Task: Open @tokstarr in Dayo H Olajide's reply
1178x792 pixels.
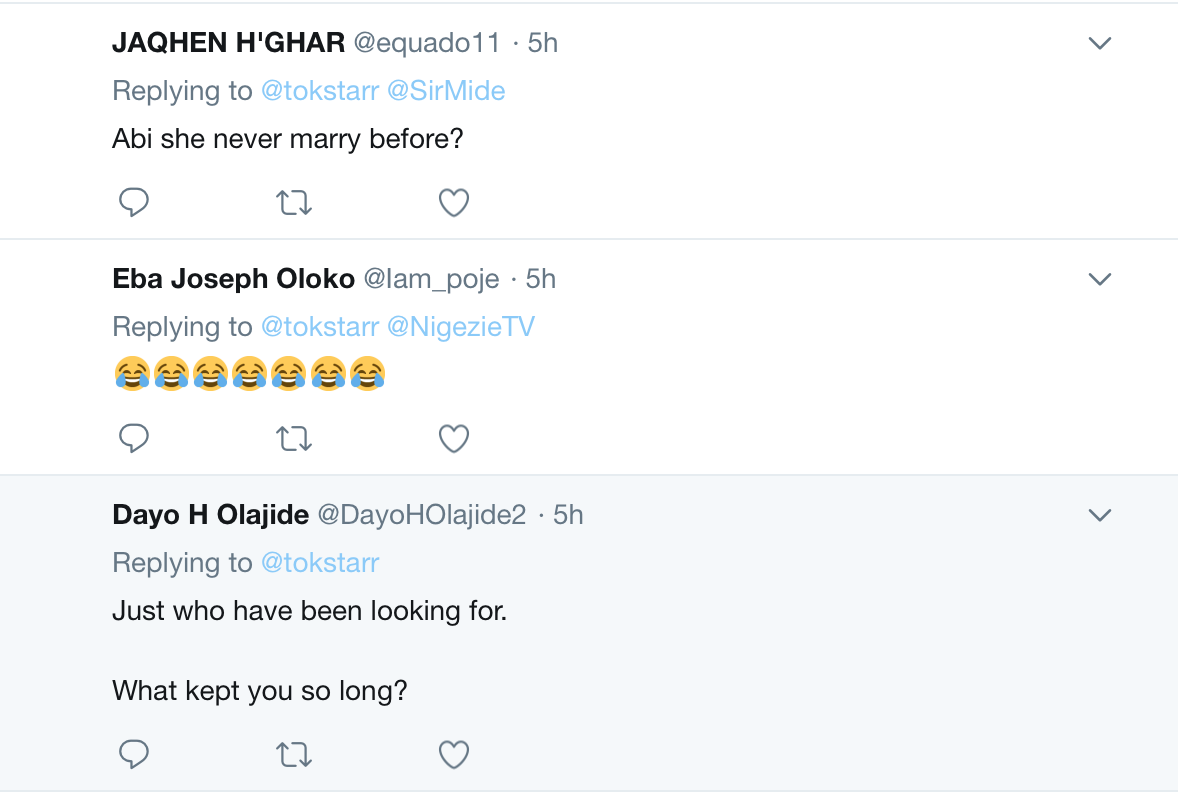Action: click(x=320, y=563)
